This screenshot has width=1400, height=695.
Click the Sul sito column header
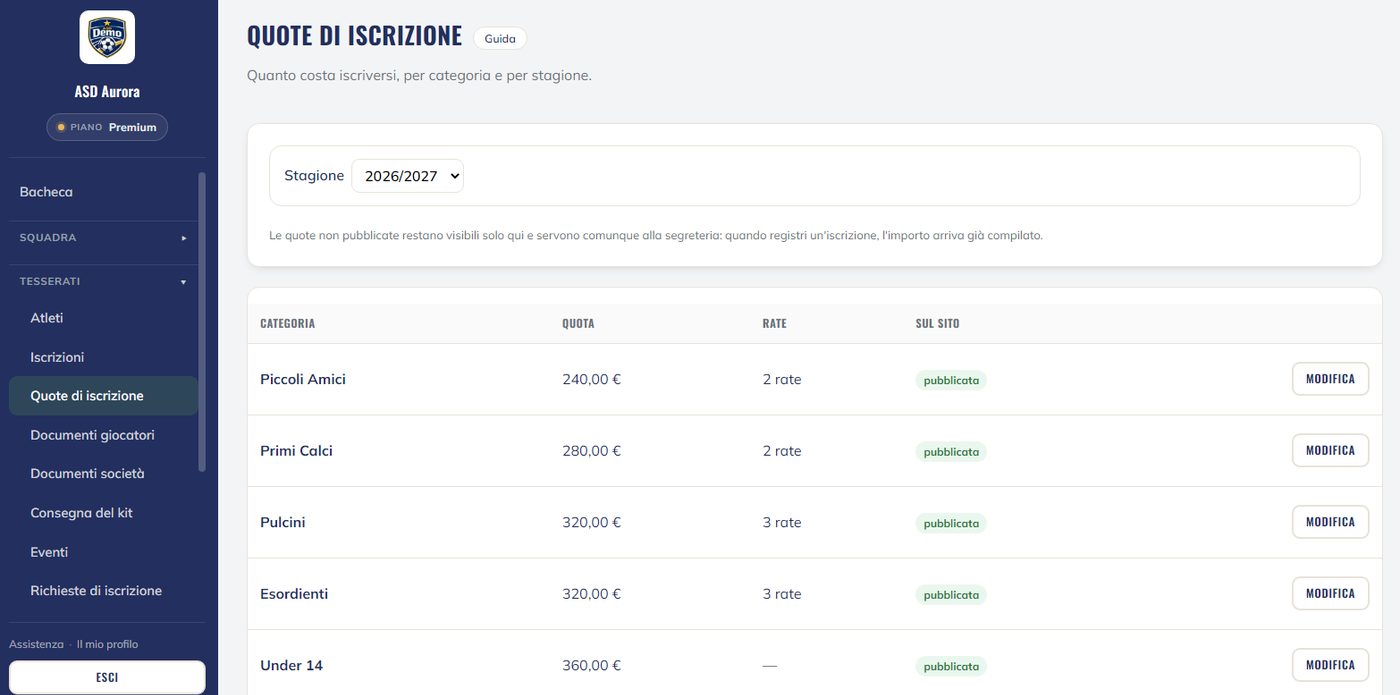(937, 324)
